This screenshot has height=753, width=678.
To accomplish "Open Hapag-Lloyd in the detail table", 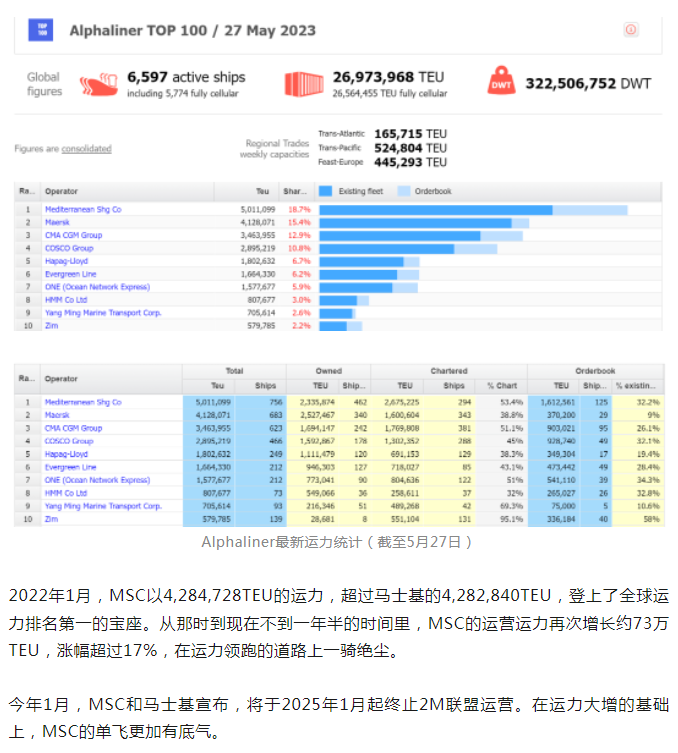I will pyautogui.click(x=66, y=454).
